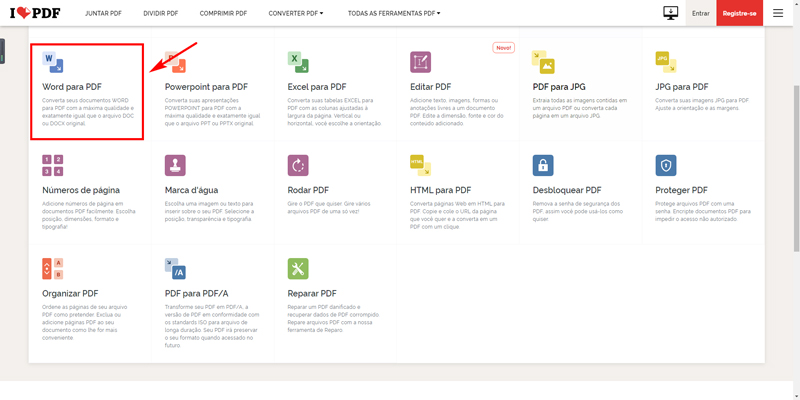Select the Editar PDF icon
Viewport: 800px width, 400px height.
click(x=420, y=62)
